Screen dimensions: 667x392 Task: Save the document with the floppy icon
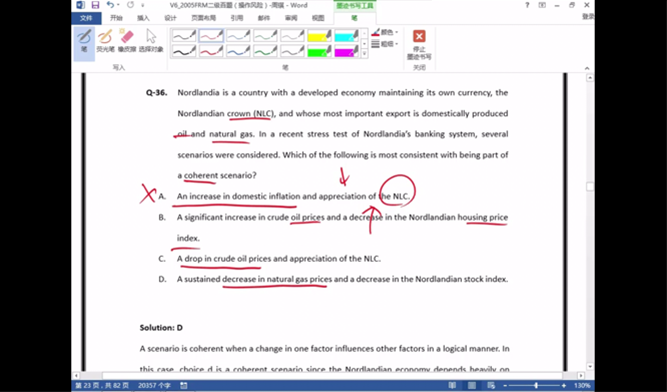click(95, 5)
